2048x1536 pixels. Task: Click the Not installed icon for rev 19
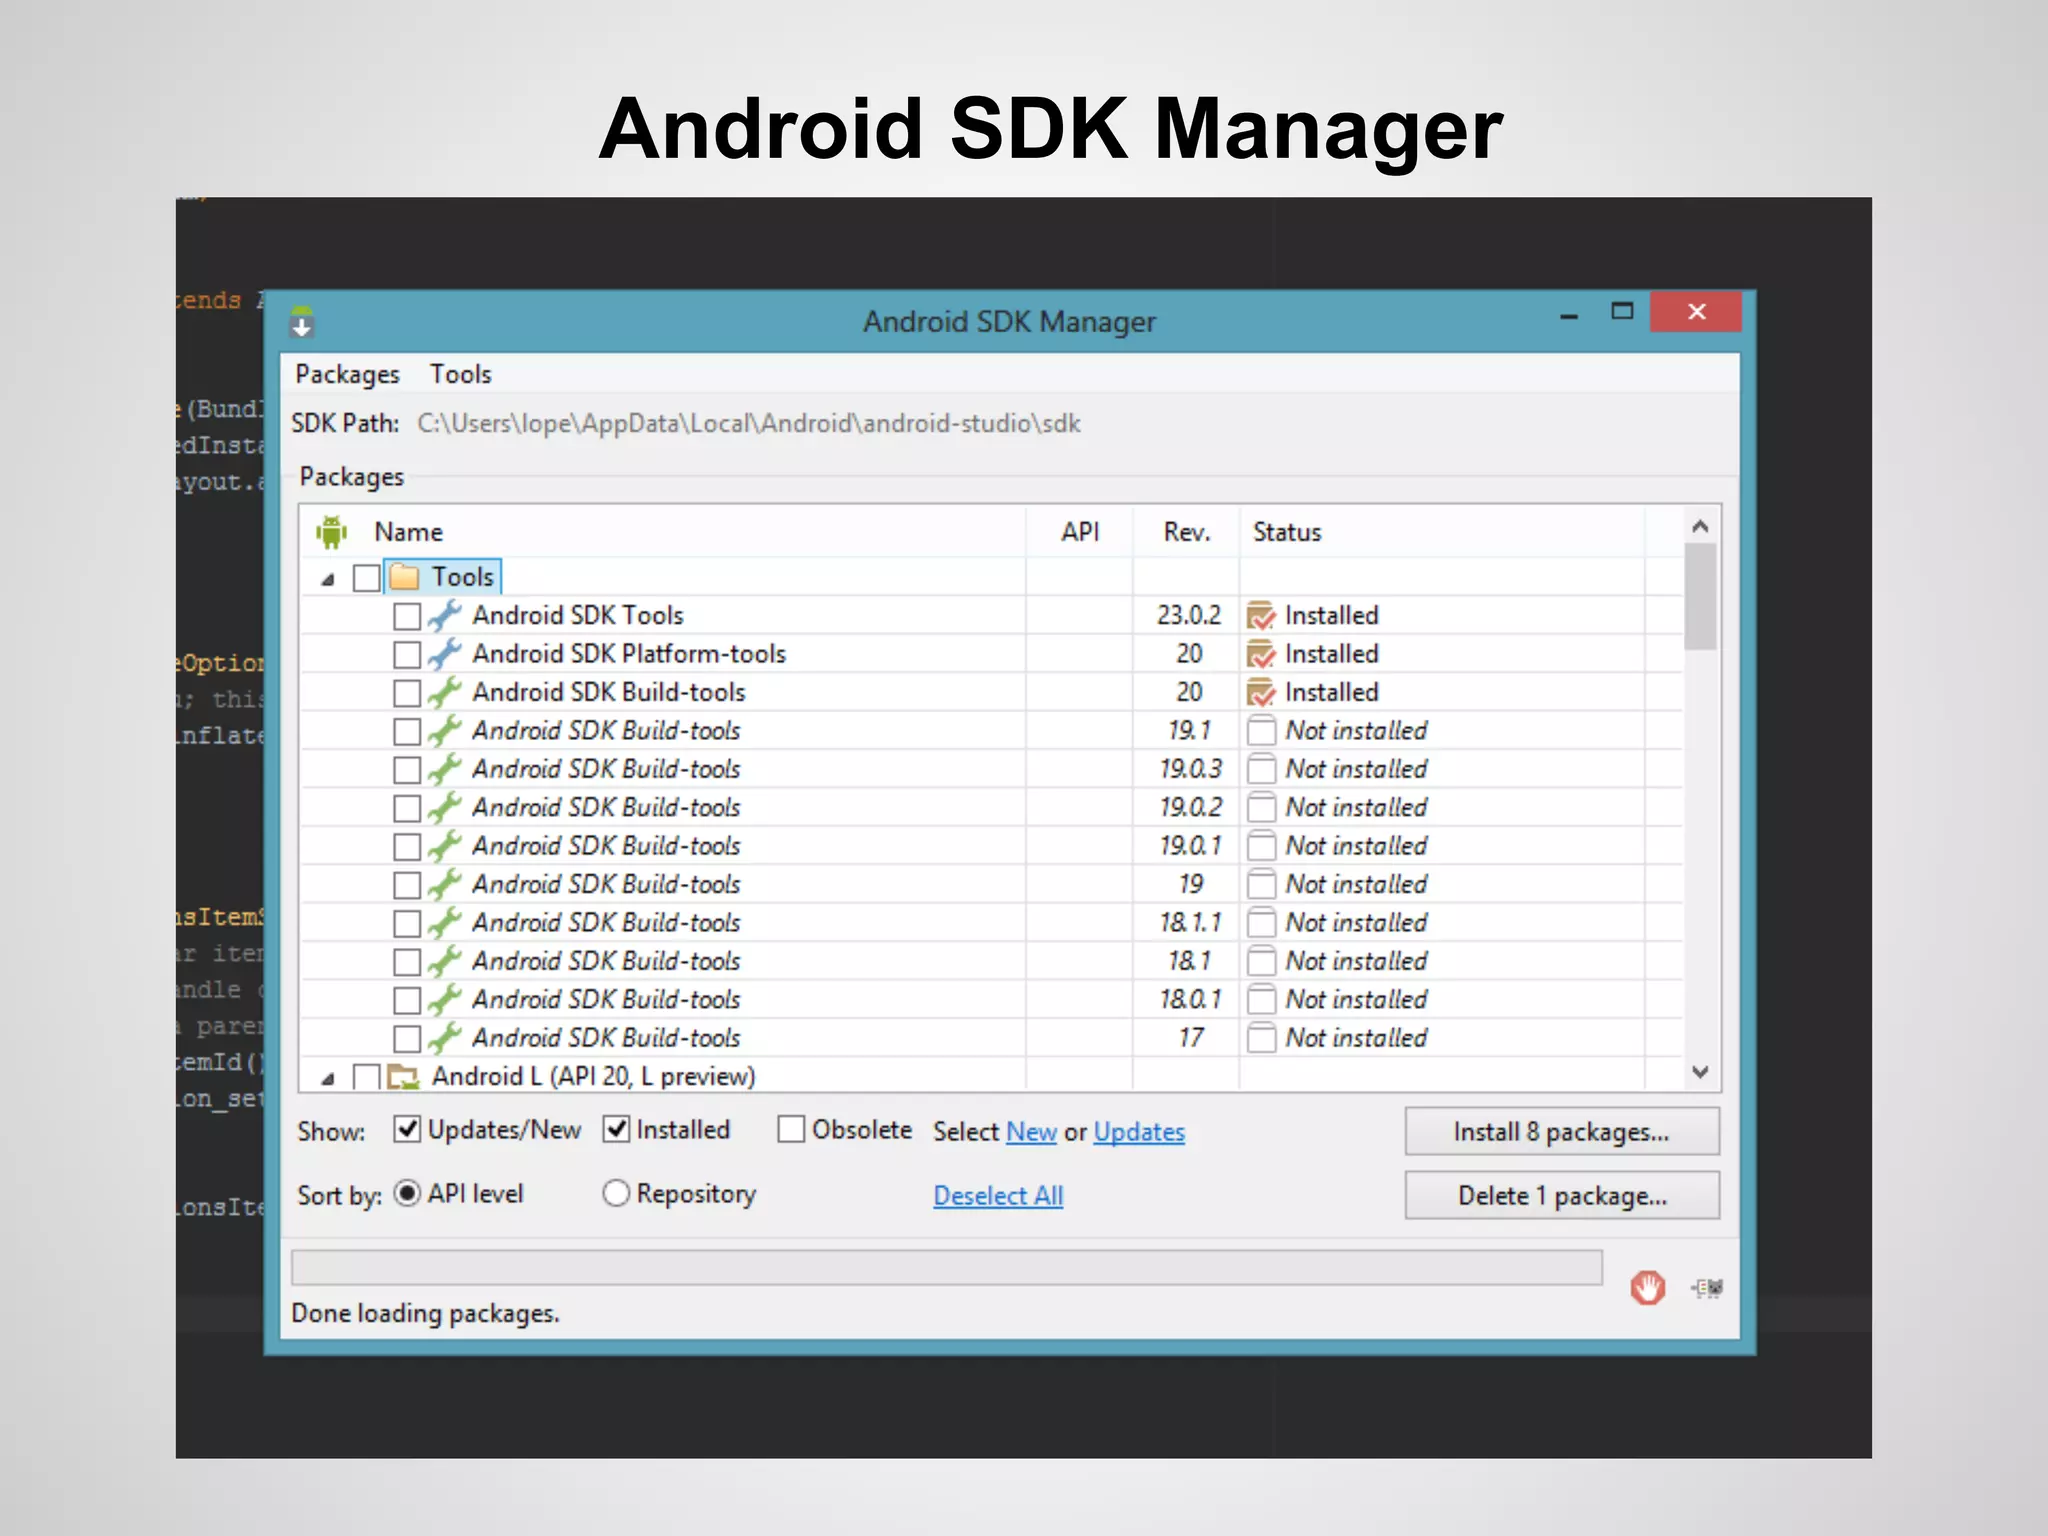pyautogui.click(x=1261, y=884)
